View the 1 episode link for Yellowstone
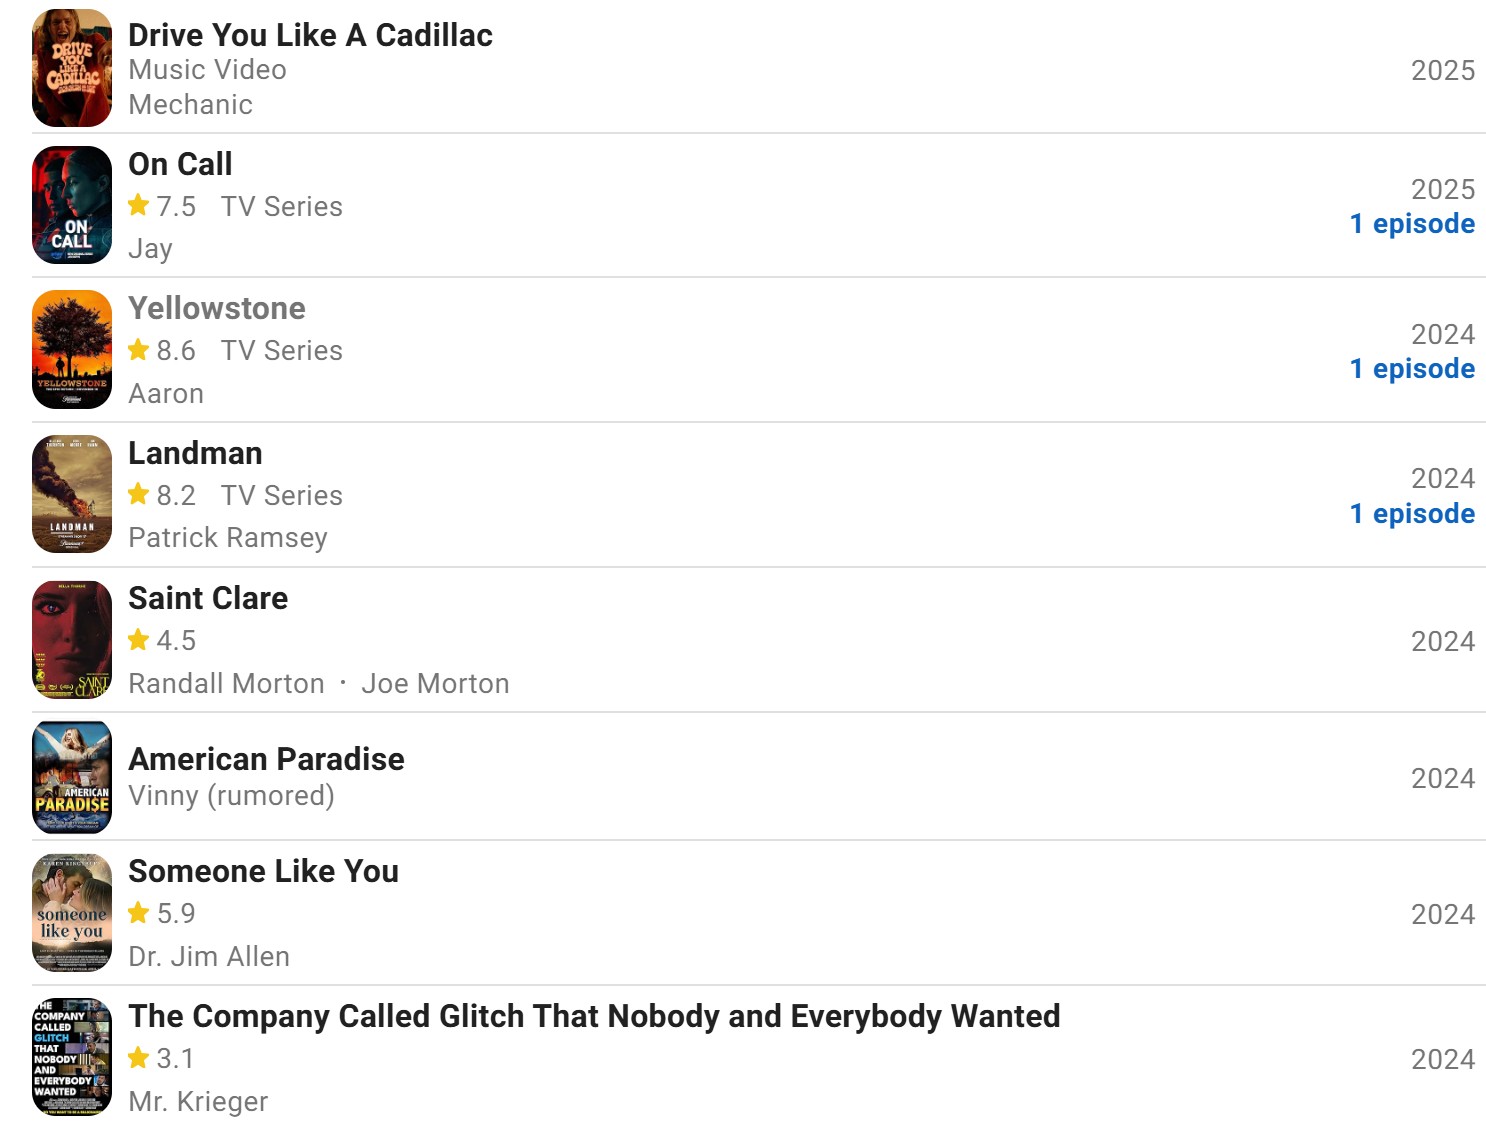The image size is (1486, 1122). 1412,368
